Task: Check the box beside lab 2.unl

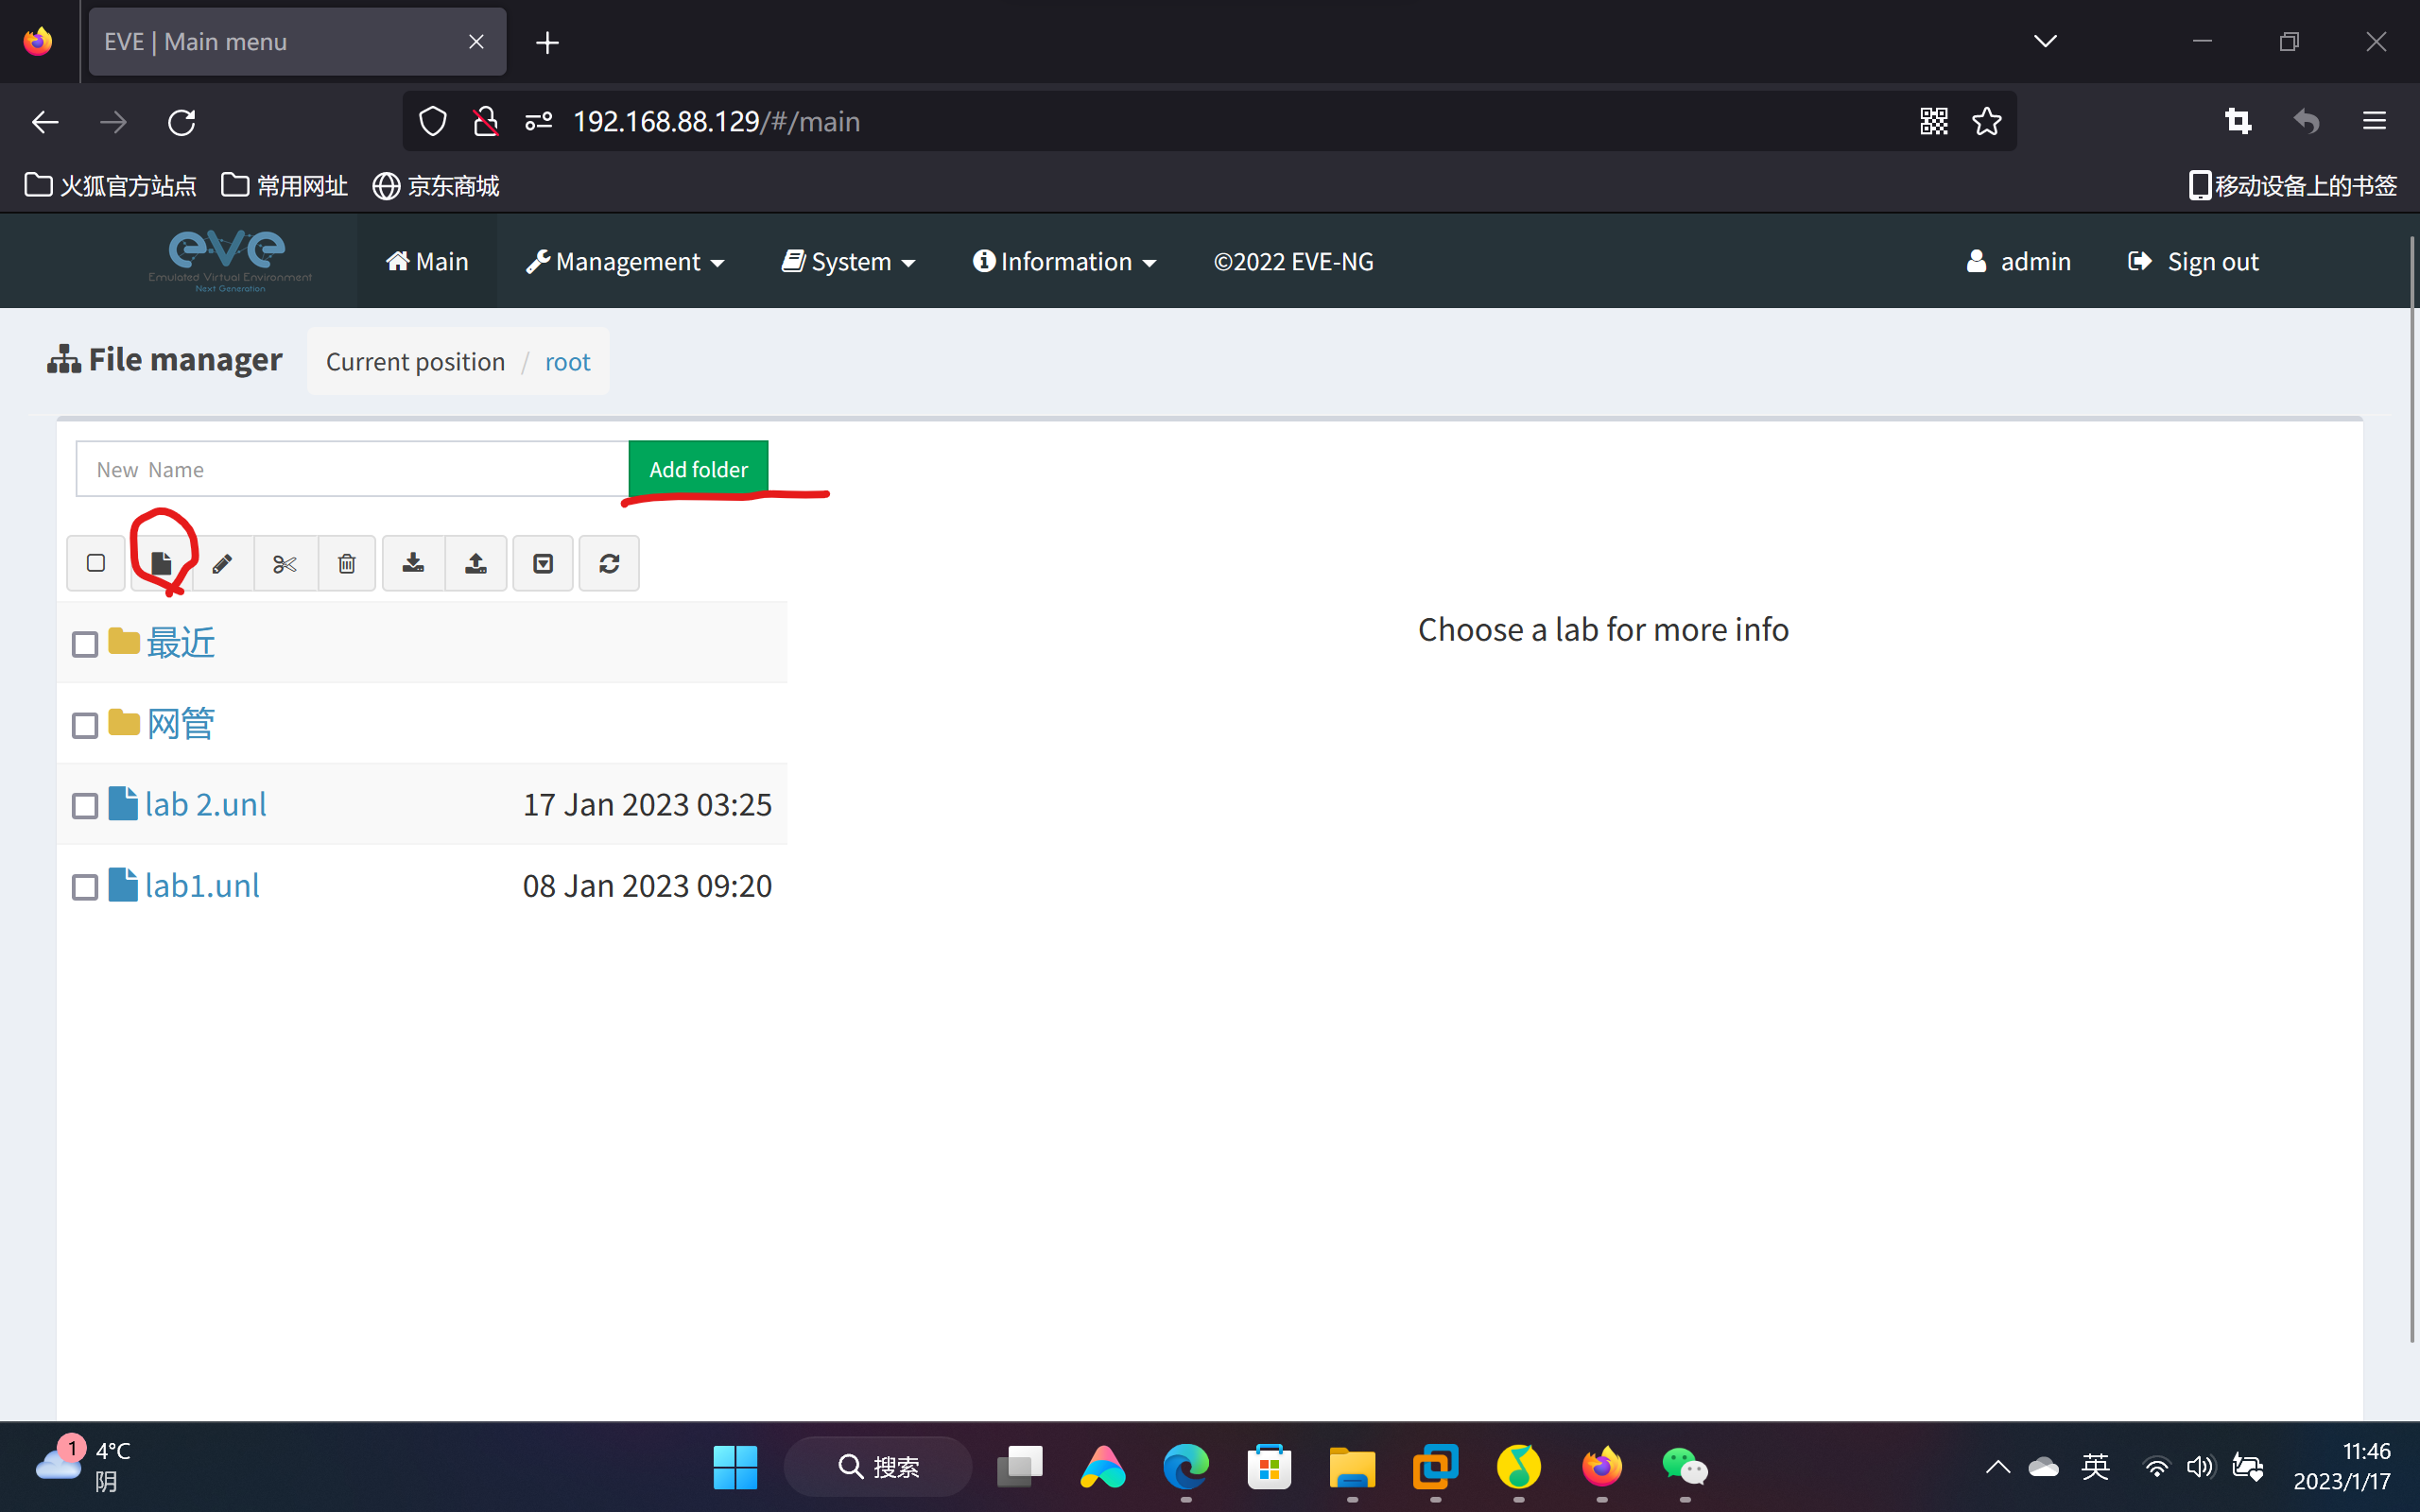Action: 85,806
